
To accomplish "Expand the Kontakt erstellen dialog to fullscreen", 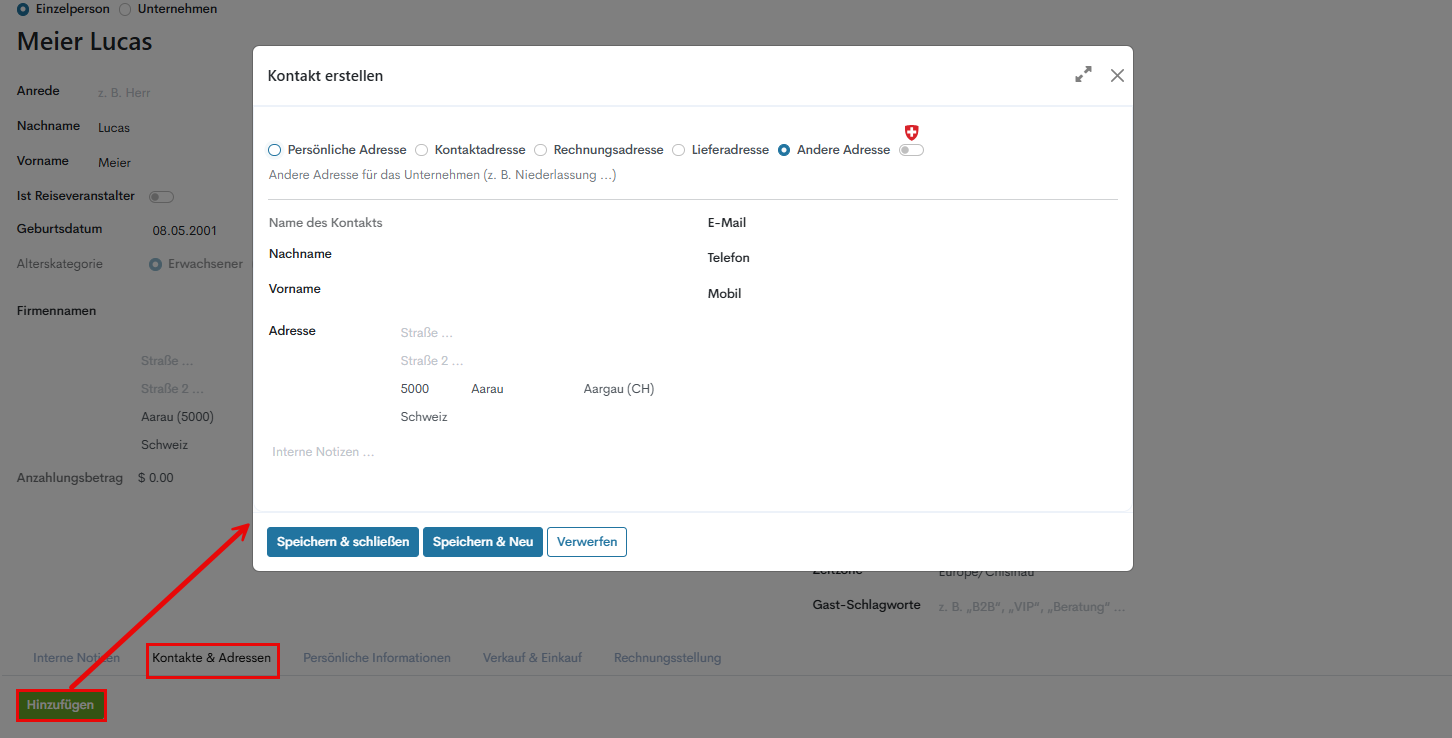I will (x=1083, y=75).
